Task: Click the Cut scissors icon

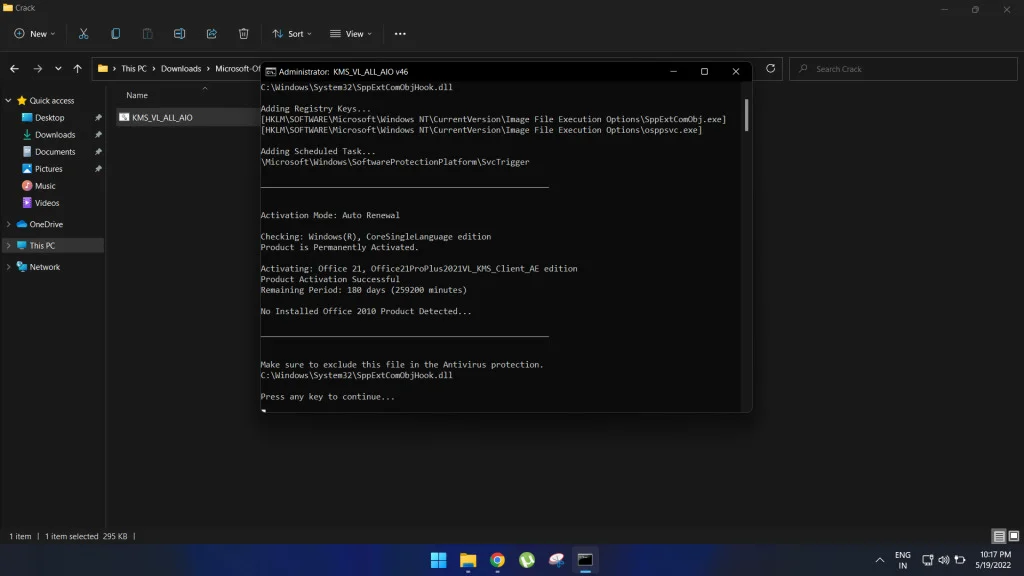Action: click(x=84, y=34)
